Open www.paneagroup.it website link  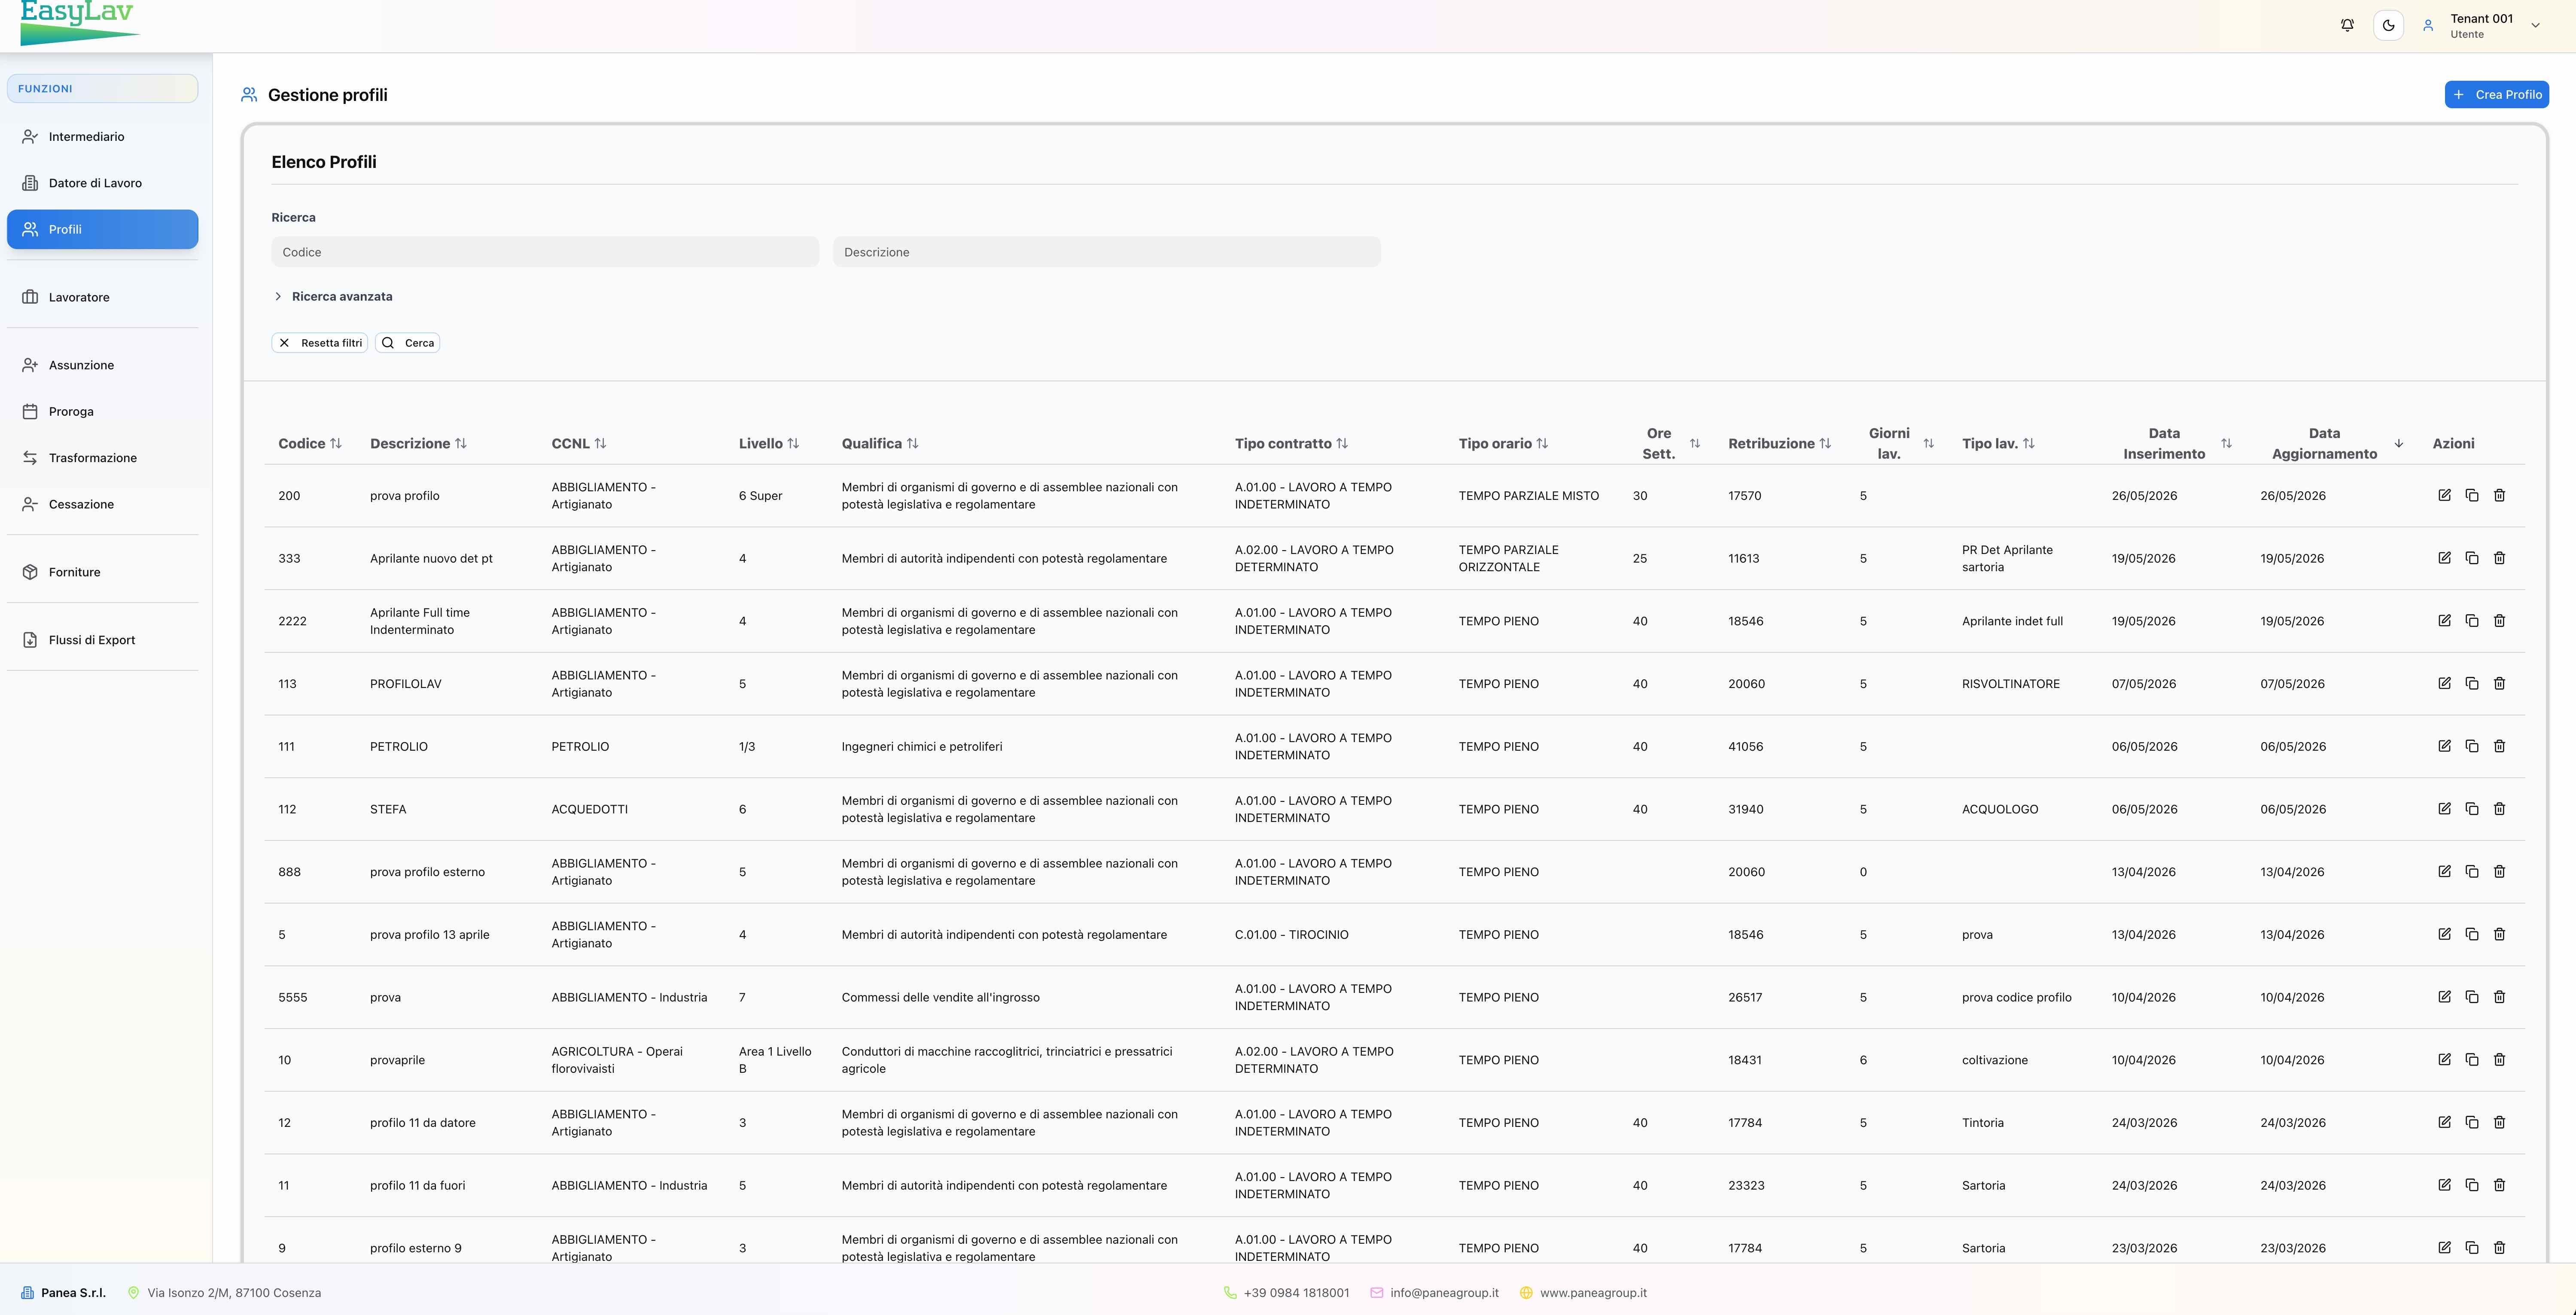1593,1293
